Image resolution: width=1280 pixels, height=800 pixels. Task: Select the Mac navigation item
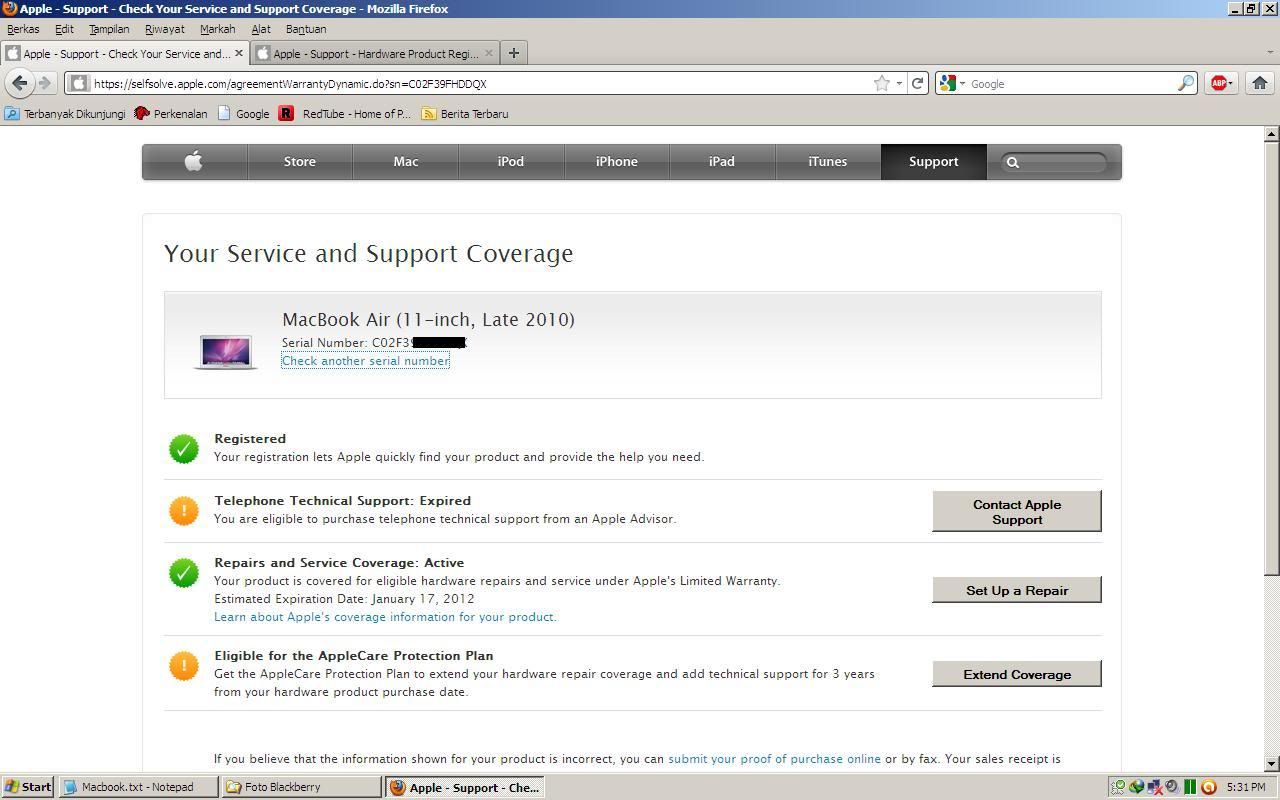tap(406, 161)
